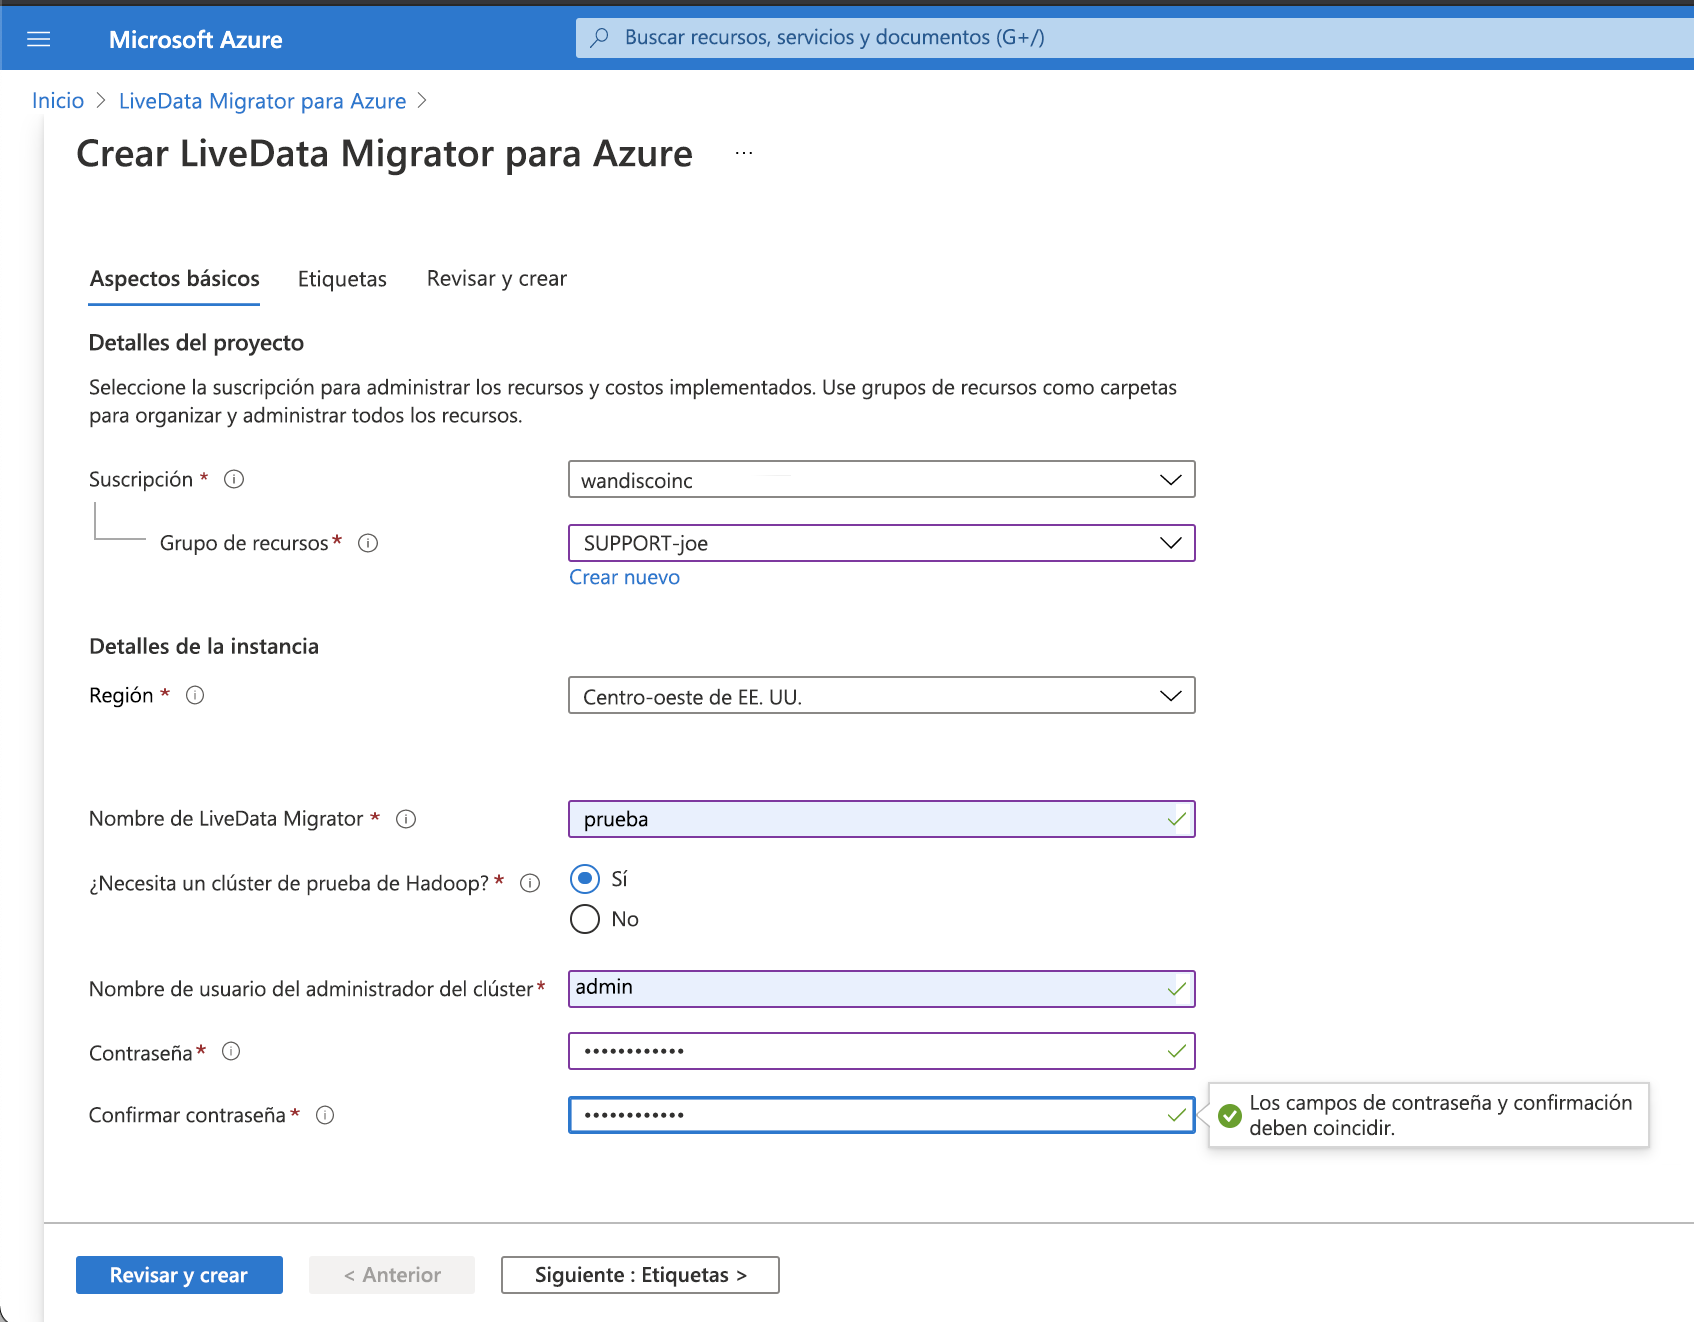
Task: Switch to the Etiquetas tab
Action: pyautogui.click(x=342, y=279)
